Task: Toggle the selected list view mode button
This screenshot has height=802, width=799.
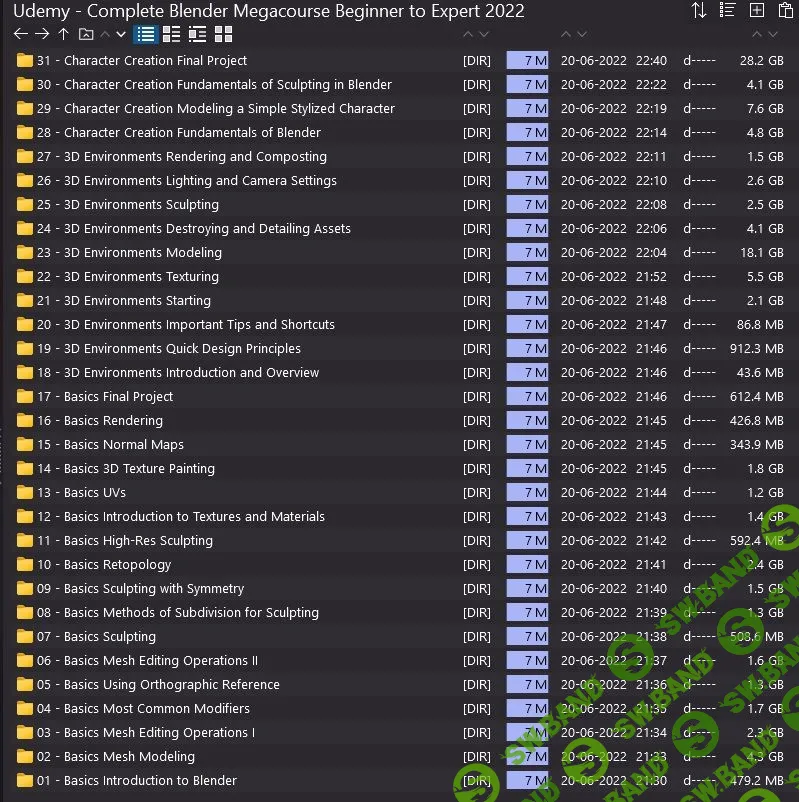Action: [146, 34]
